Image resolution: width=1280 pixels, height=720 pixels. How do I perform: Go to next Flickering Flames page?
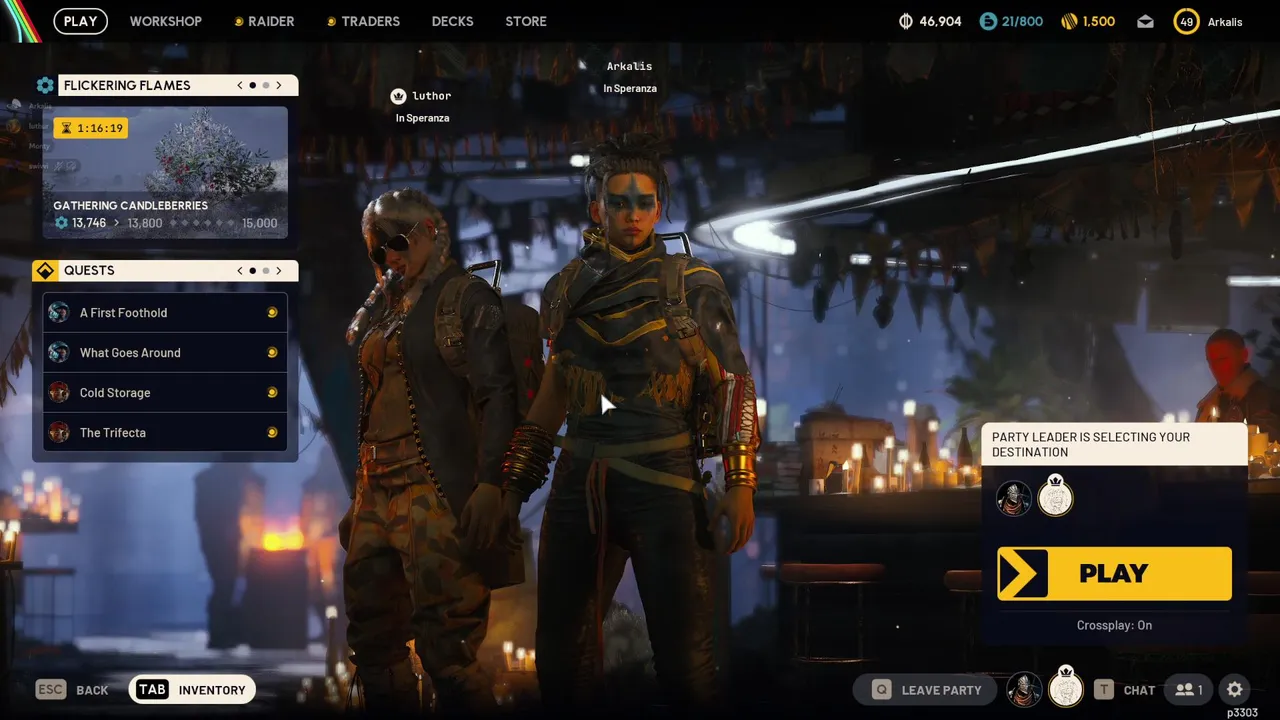pos(279,85)
